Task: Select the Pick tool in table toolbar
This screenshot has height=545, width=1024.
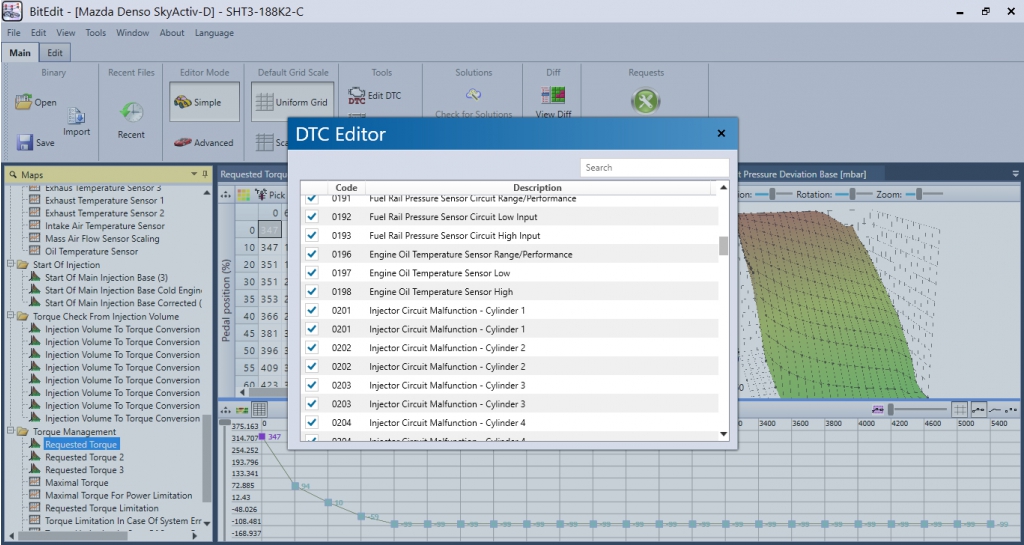Action: [269, 195]
